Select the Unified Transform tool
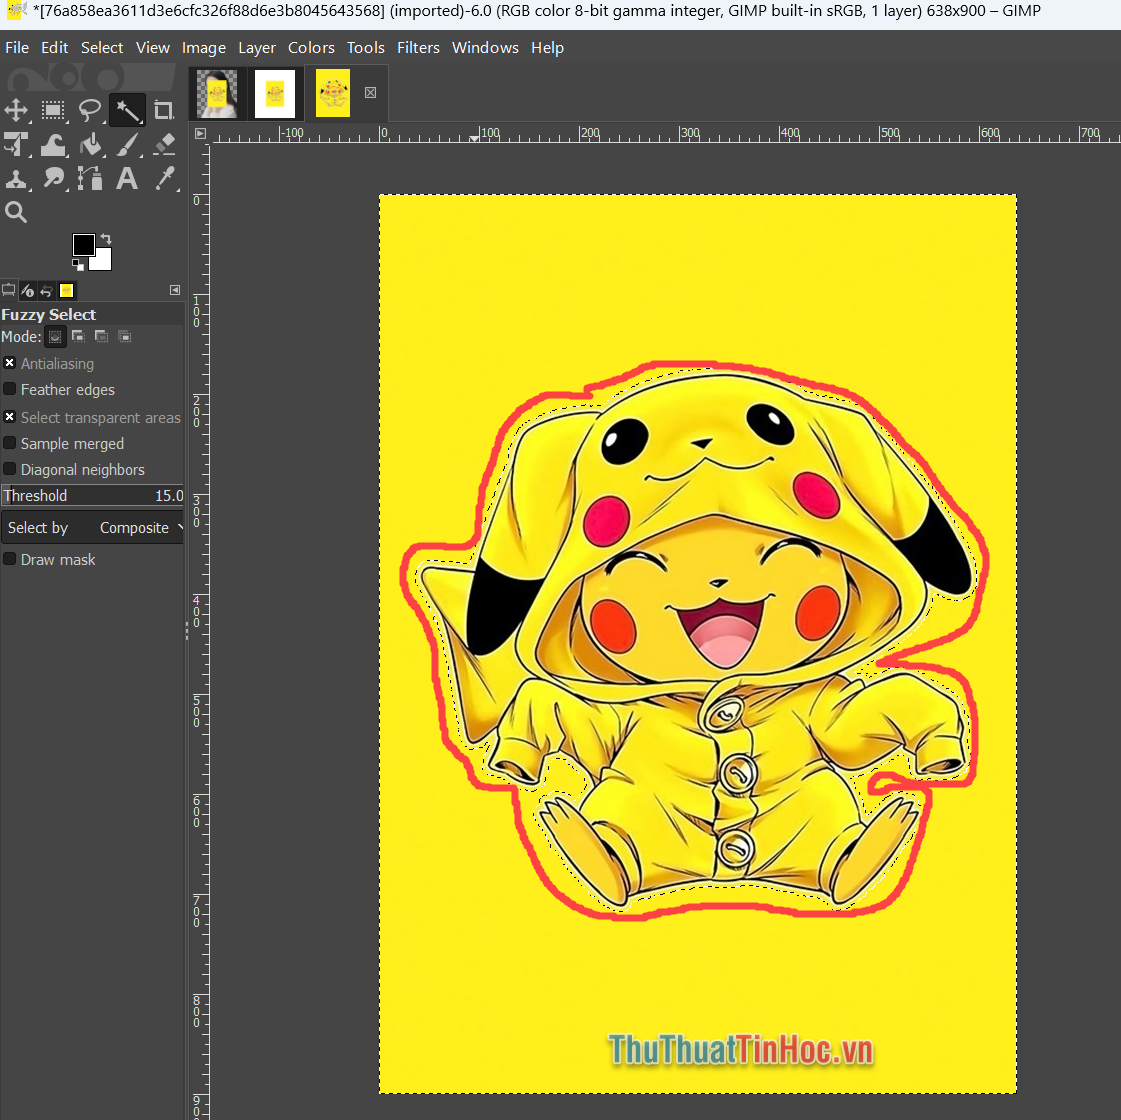The width and height of the screenshot is (1121, 1120). [x=16, y=144]
